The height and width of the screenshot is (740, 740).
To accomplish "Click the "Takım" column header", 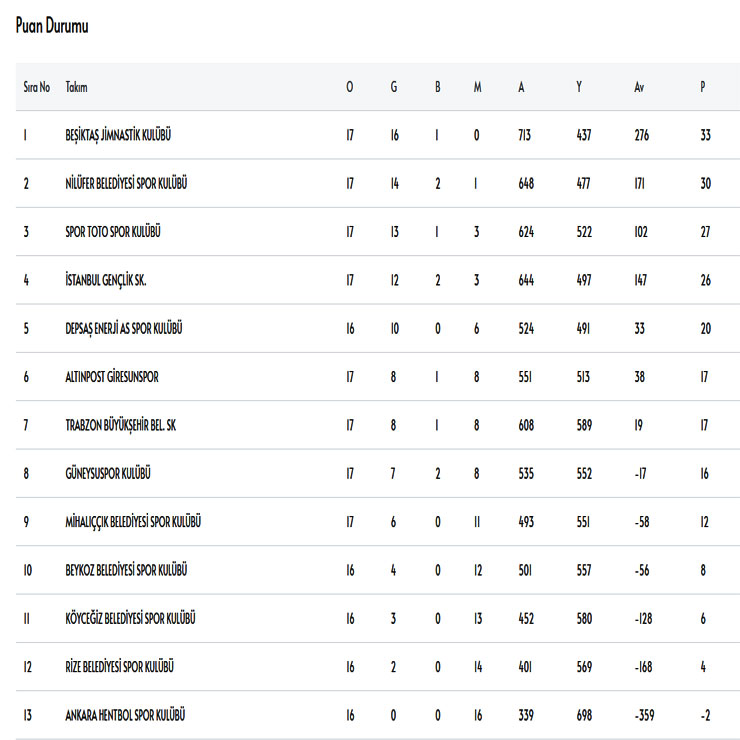I will pyautogui.click(x=76, y=87).
